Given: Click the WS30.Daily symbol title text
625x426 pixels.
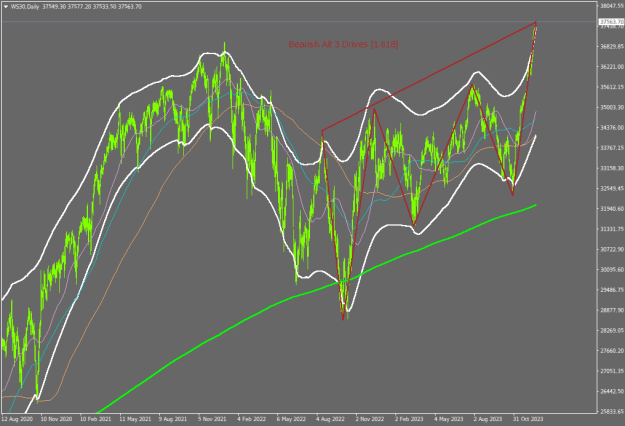Looking at the screenshot, I should pos(25,7).
